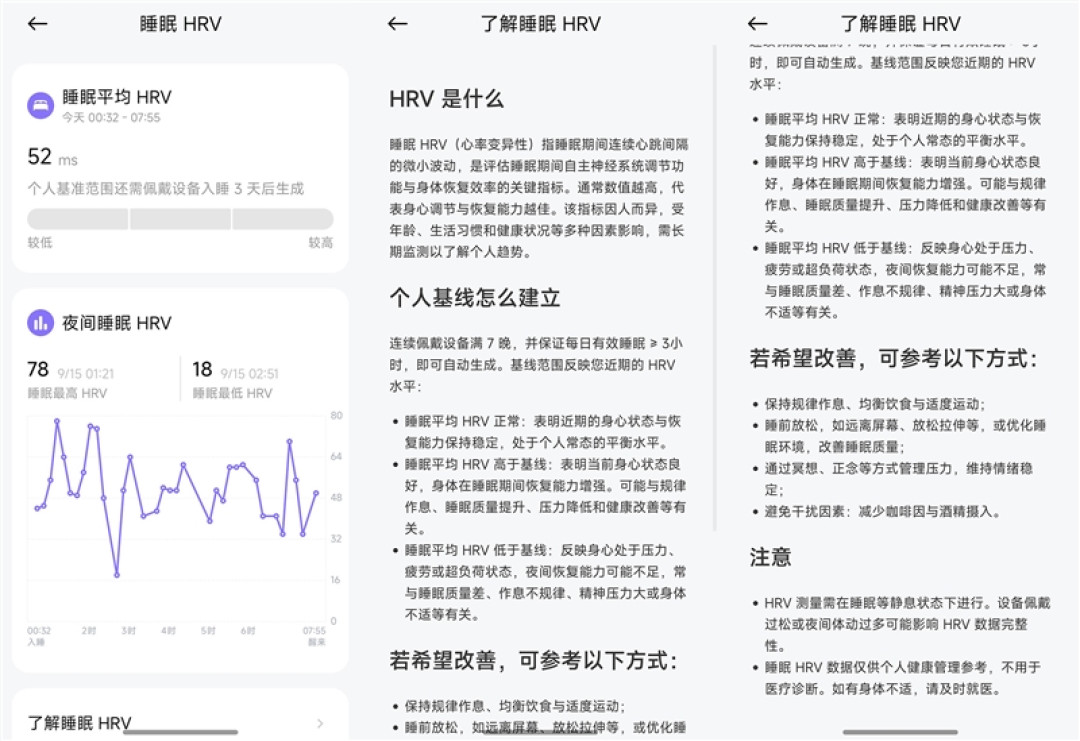Tap the 较低–较高 HRV range bar

coord(180,219)
